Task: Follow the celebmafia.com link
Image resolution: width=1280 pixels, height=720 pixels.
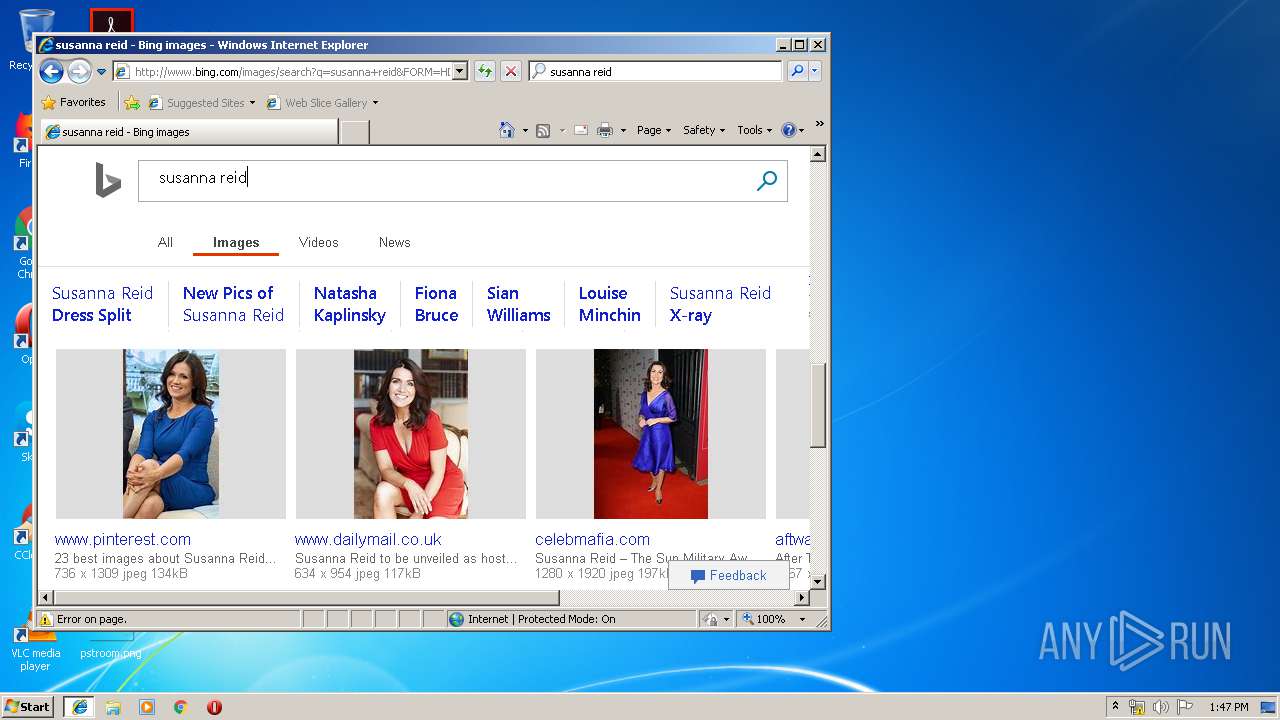Action: pyautogui.click(x=592, y=539)
